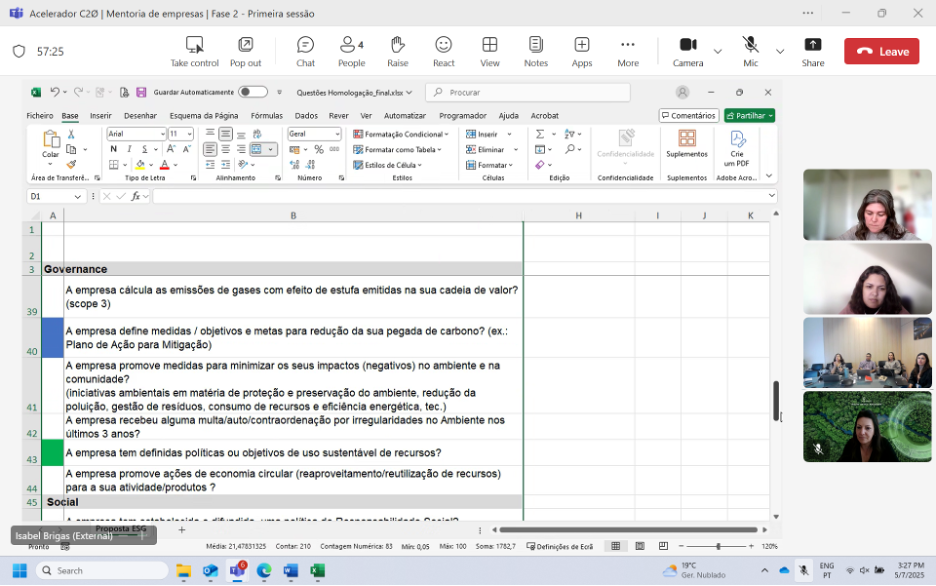Screen dimensions: 936x586
Task: Toggle Guardar Automaticamente switch in Excel
Action: (x=252, y=92)
